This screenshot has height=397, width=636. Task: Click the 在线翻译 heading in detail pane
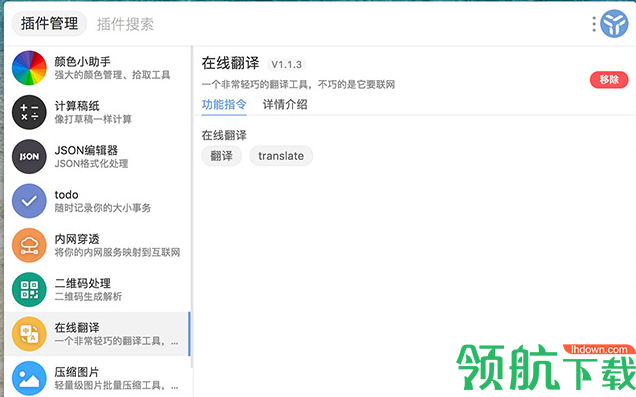coord(230,63)
